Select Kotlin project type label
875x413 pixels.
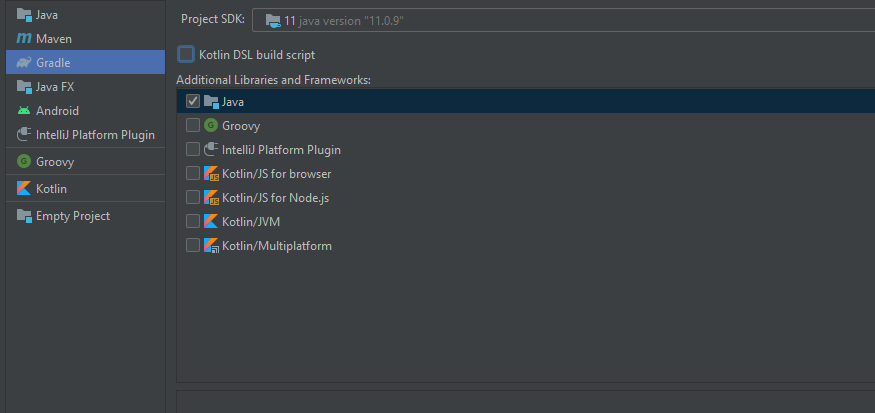click(x=51, y=189)
